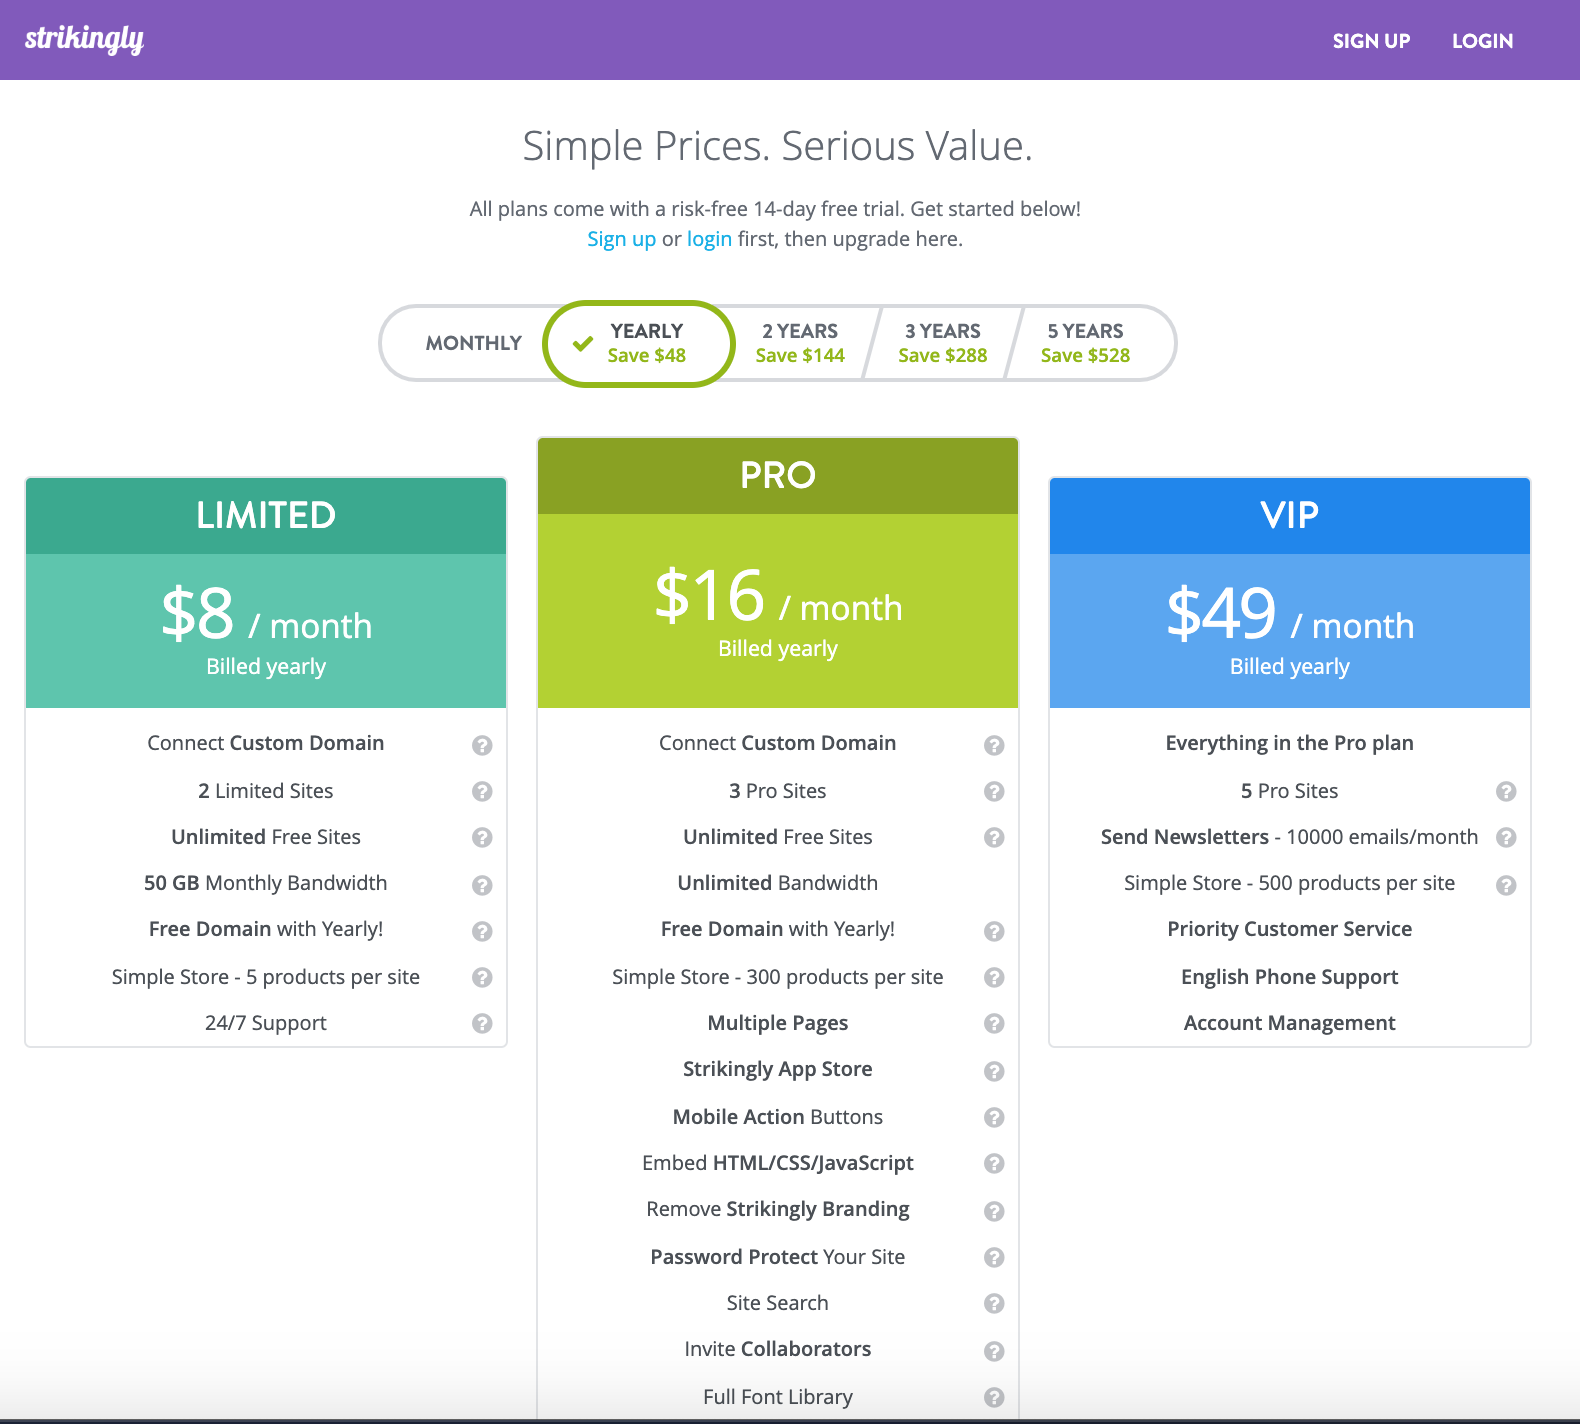Select 3 Years Save $288 option
1580x1424 pixels.
(942, 343)
